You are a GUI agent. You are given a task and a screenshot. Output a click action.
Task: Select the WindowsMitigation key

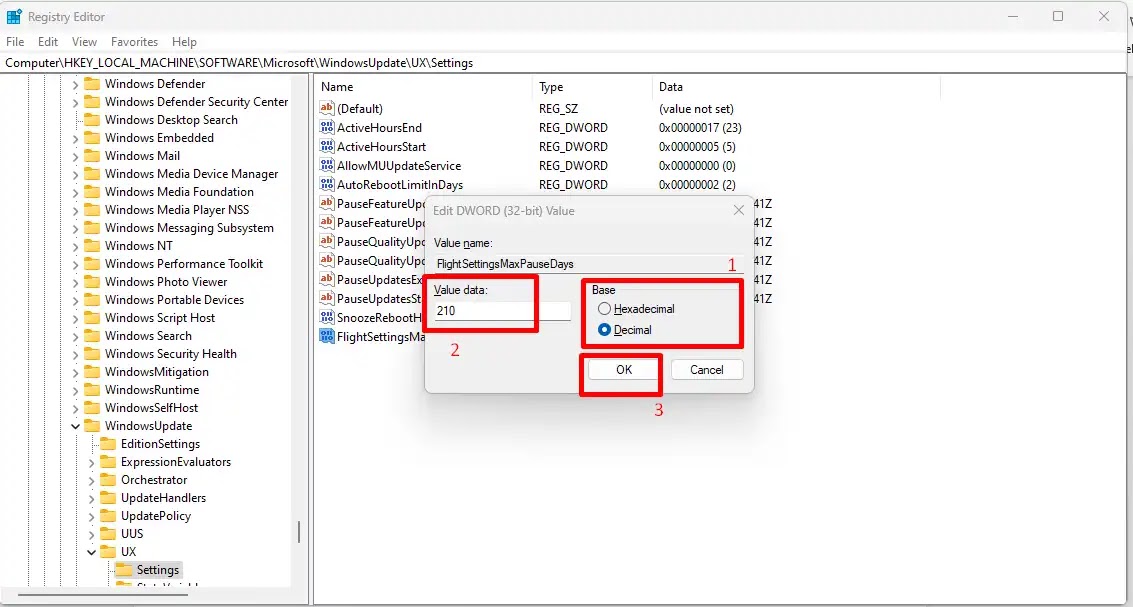pos(156,372)
